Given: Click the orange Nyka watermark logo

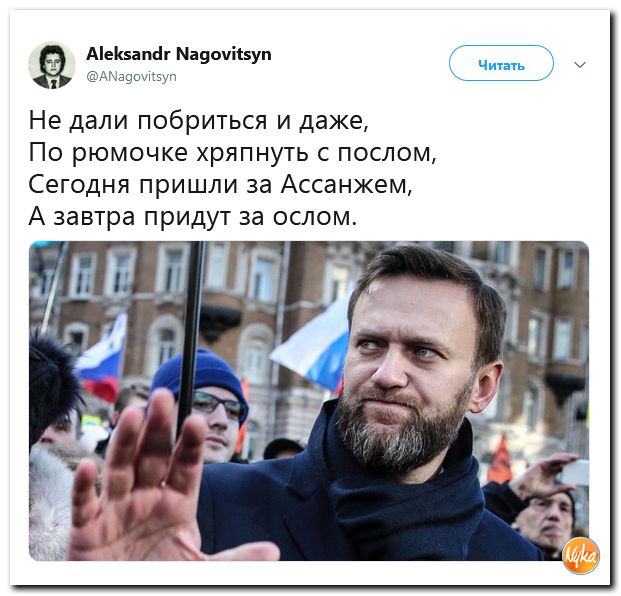Looking at the screenshot, I should click(581, 555).
